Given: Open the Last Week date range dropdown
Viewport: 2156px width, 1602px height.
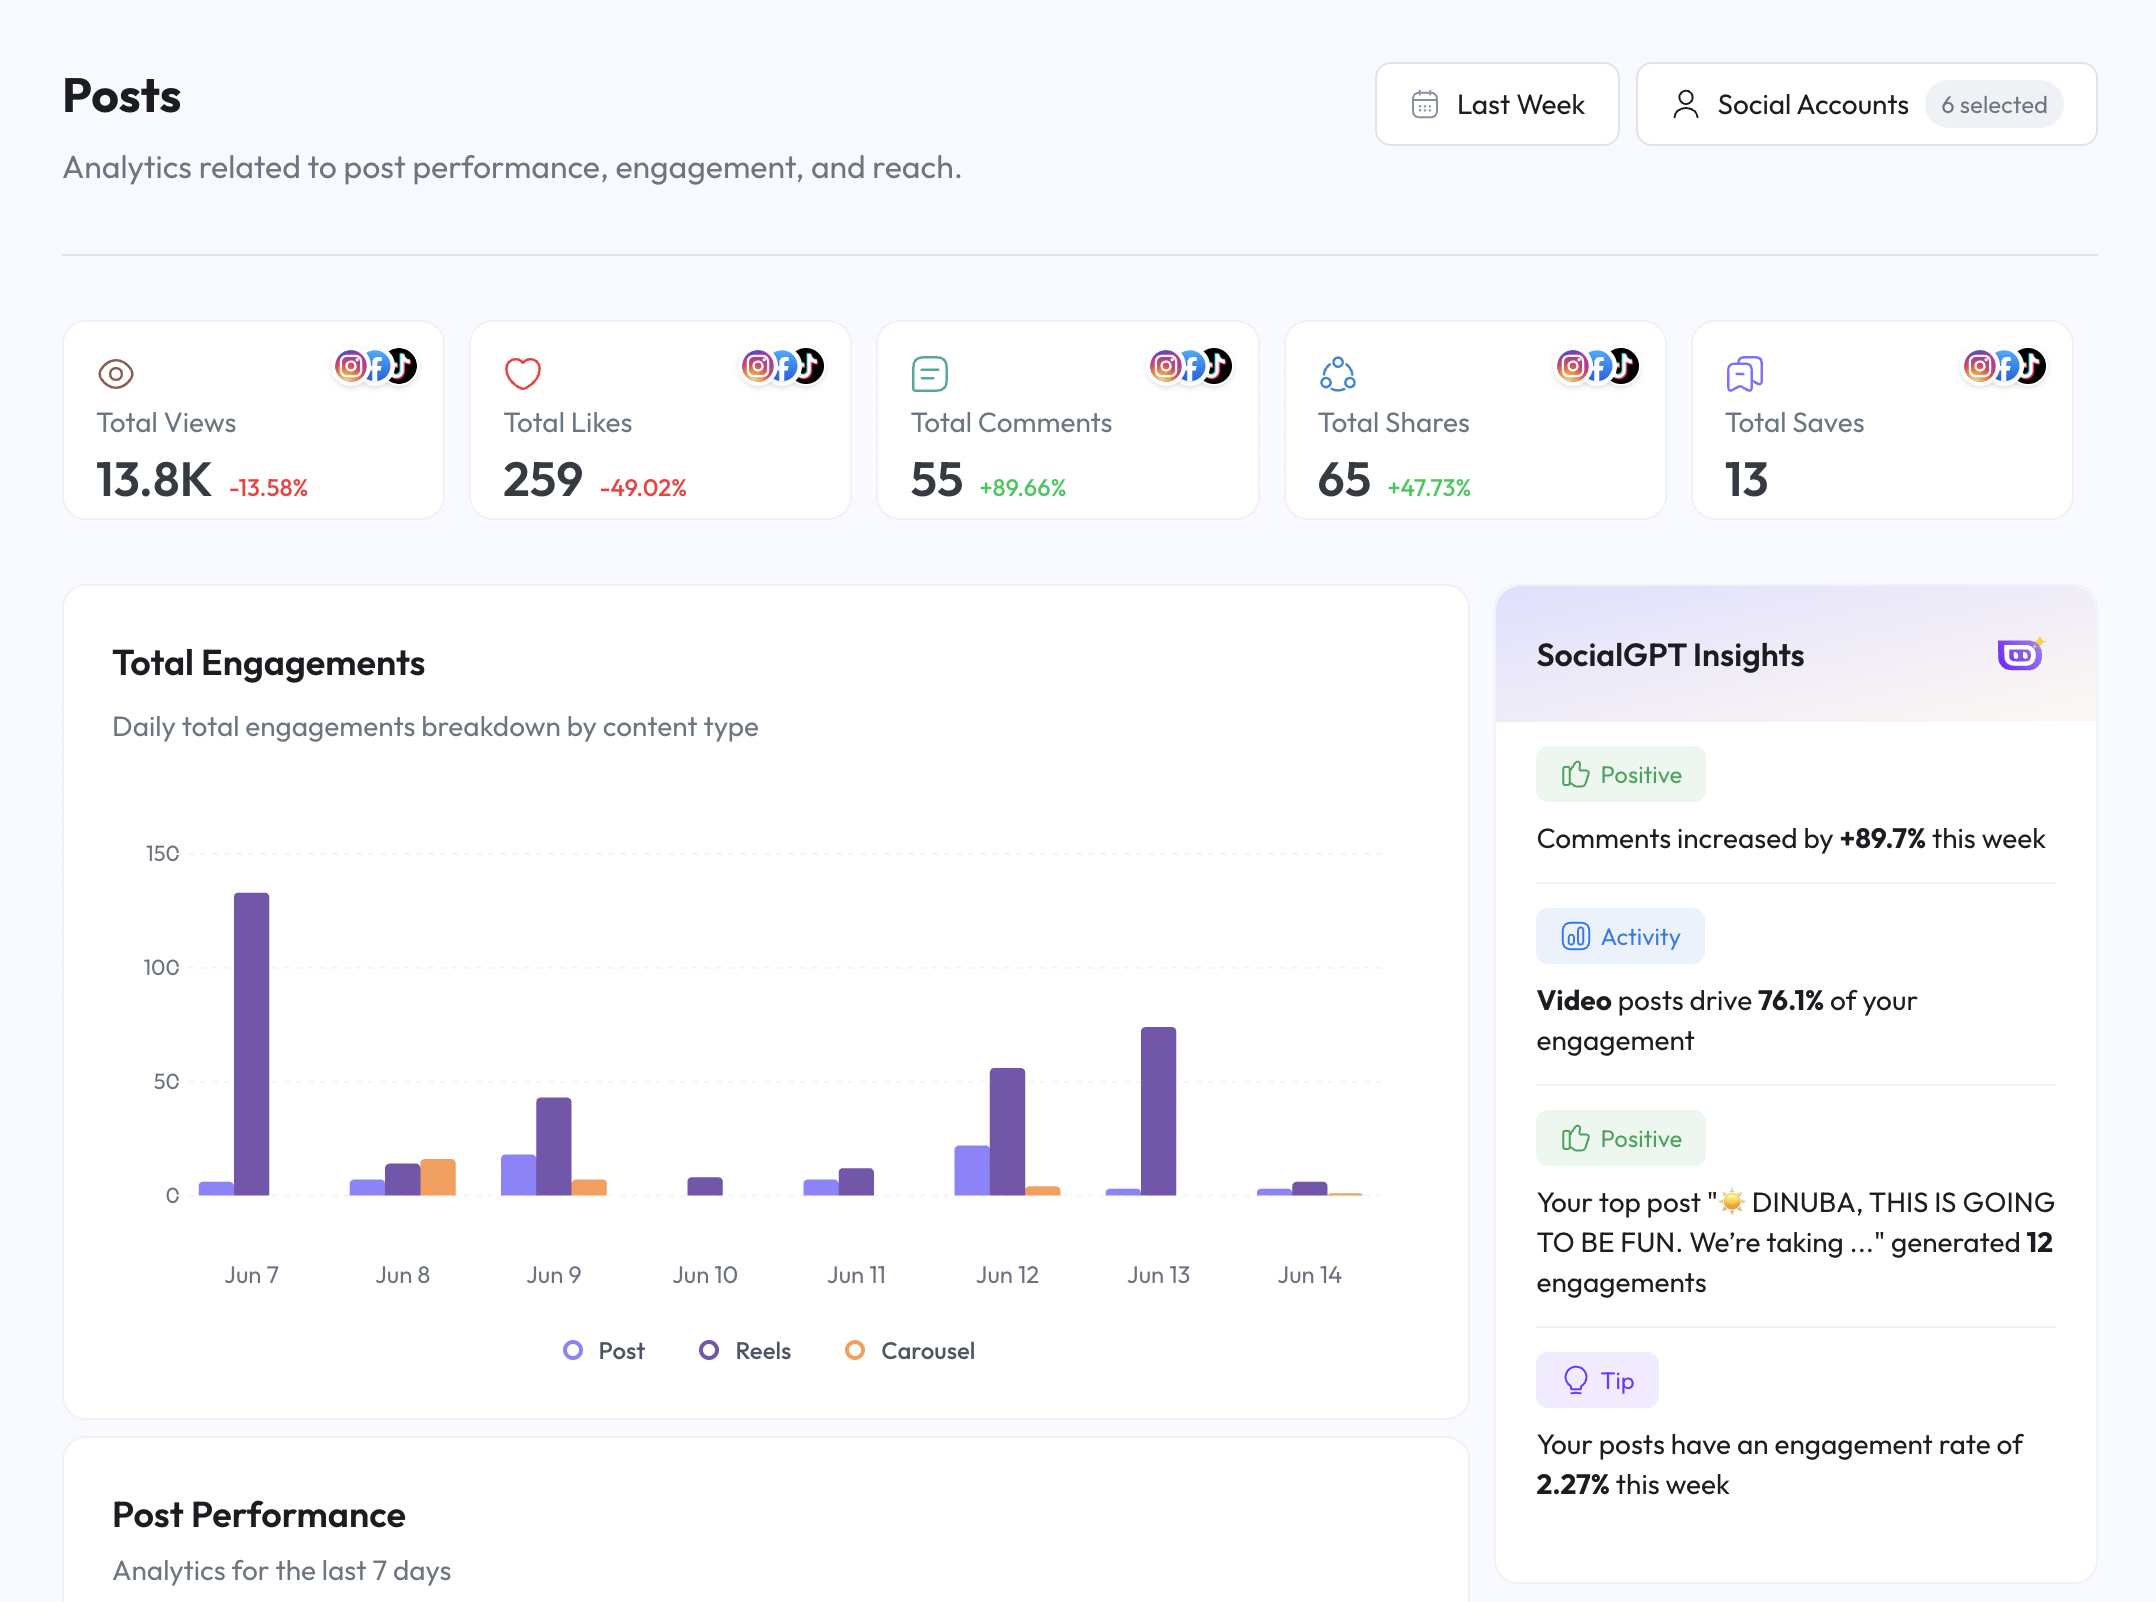Looking at the screenshot, I should click(1496, 104).
